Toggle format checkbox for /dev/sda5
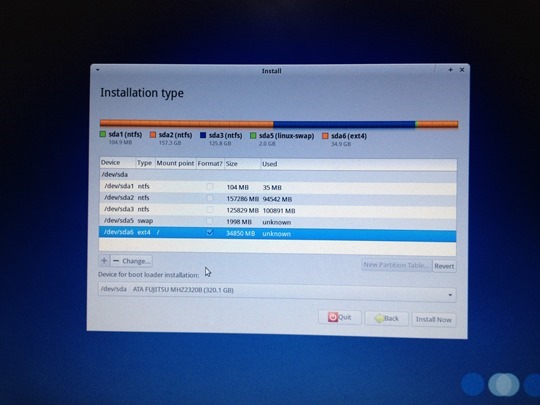This screenshot has height=405, width=540. click(x=210, y=221)
